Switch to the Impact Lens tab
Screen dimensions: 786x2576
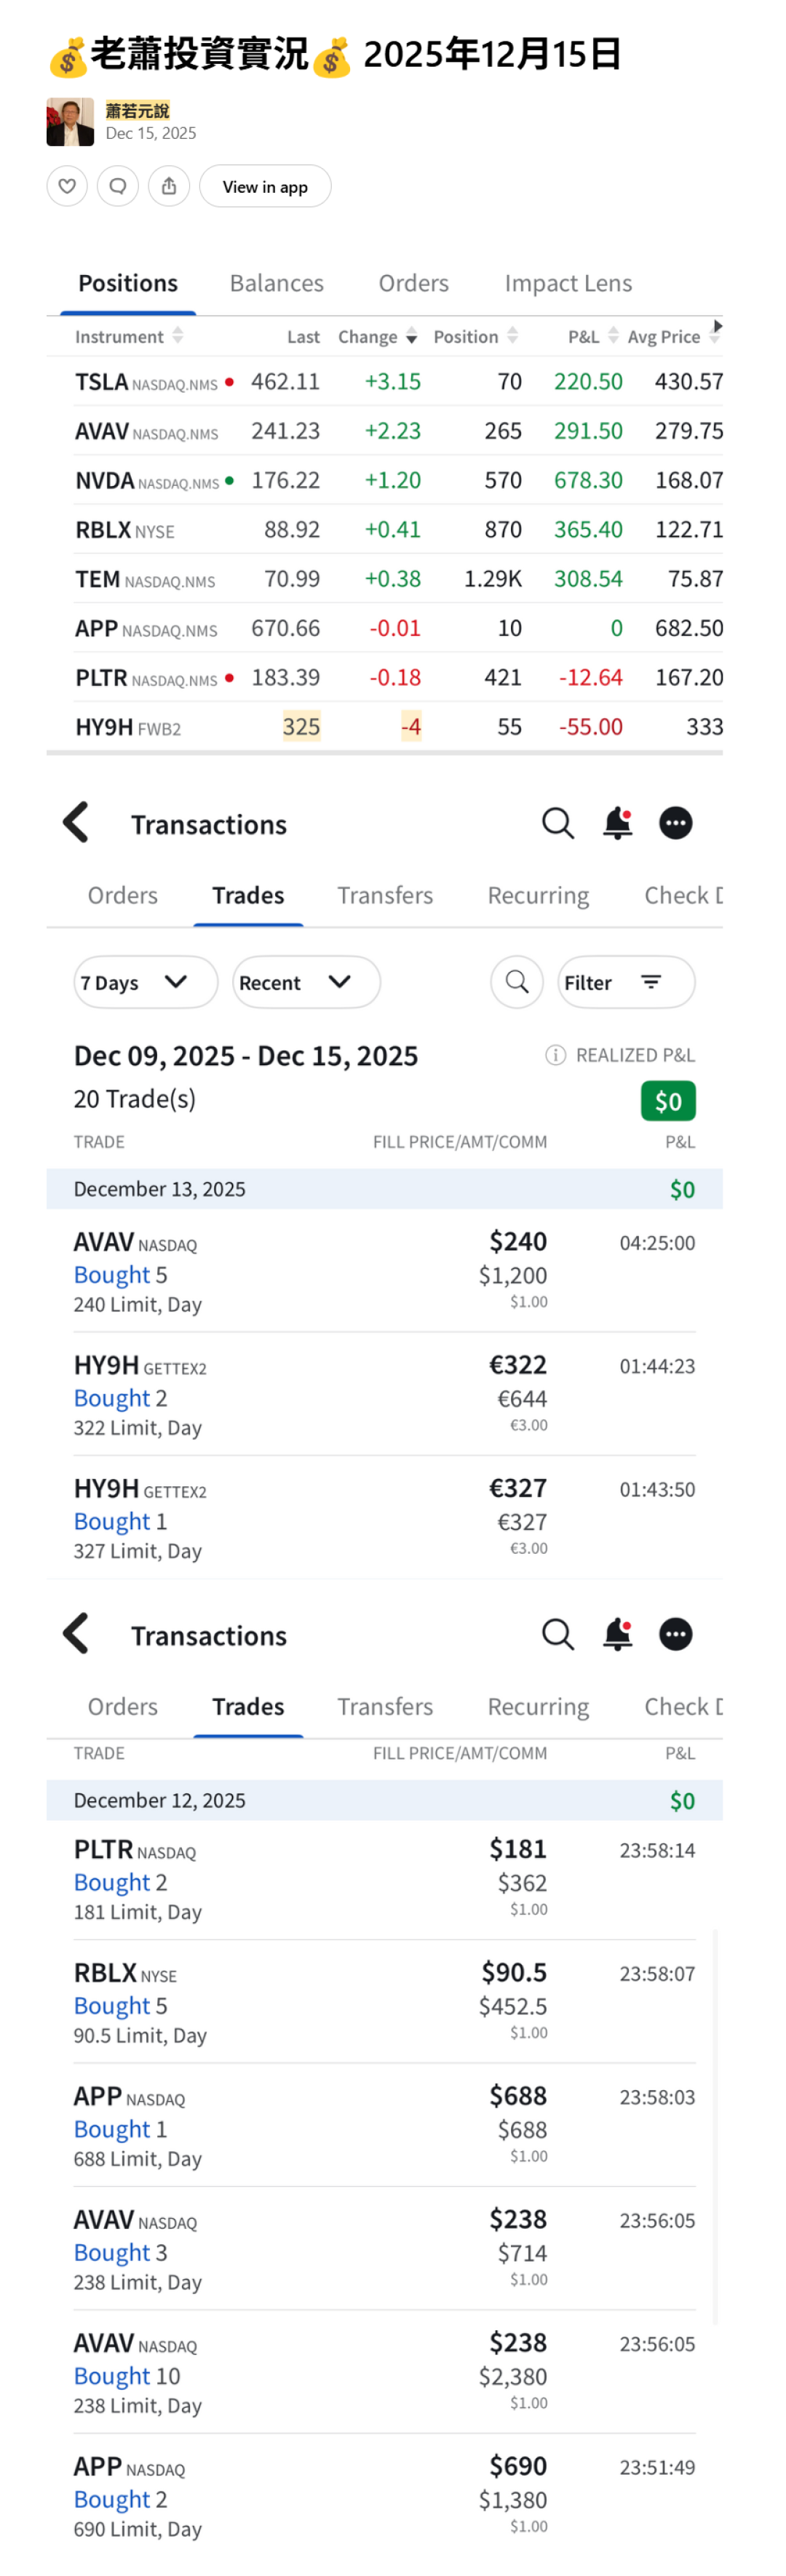(x=567, y=284)
